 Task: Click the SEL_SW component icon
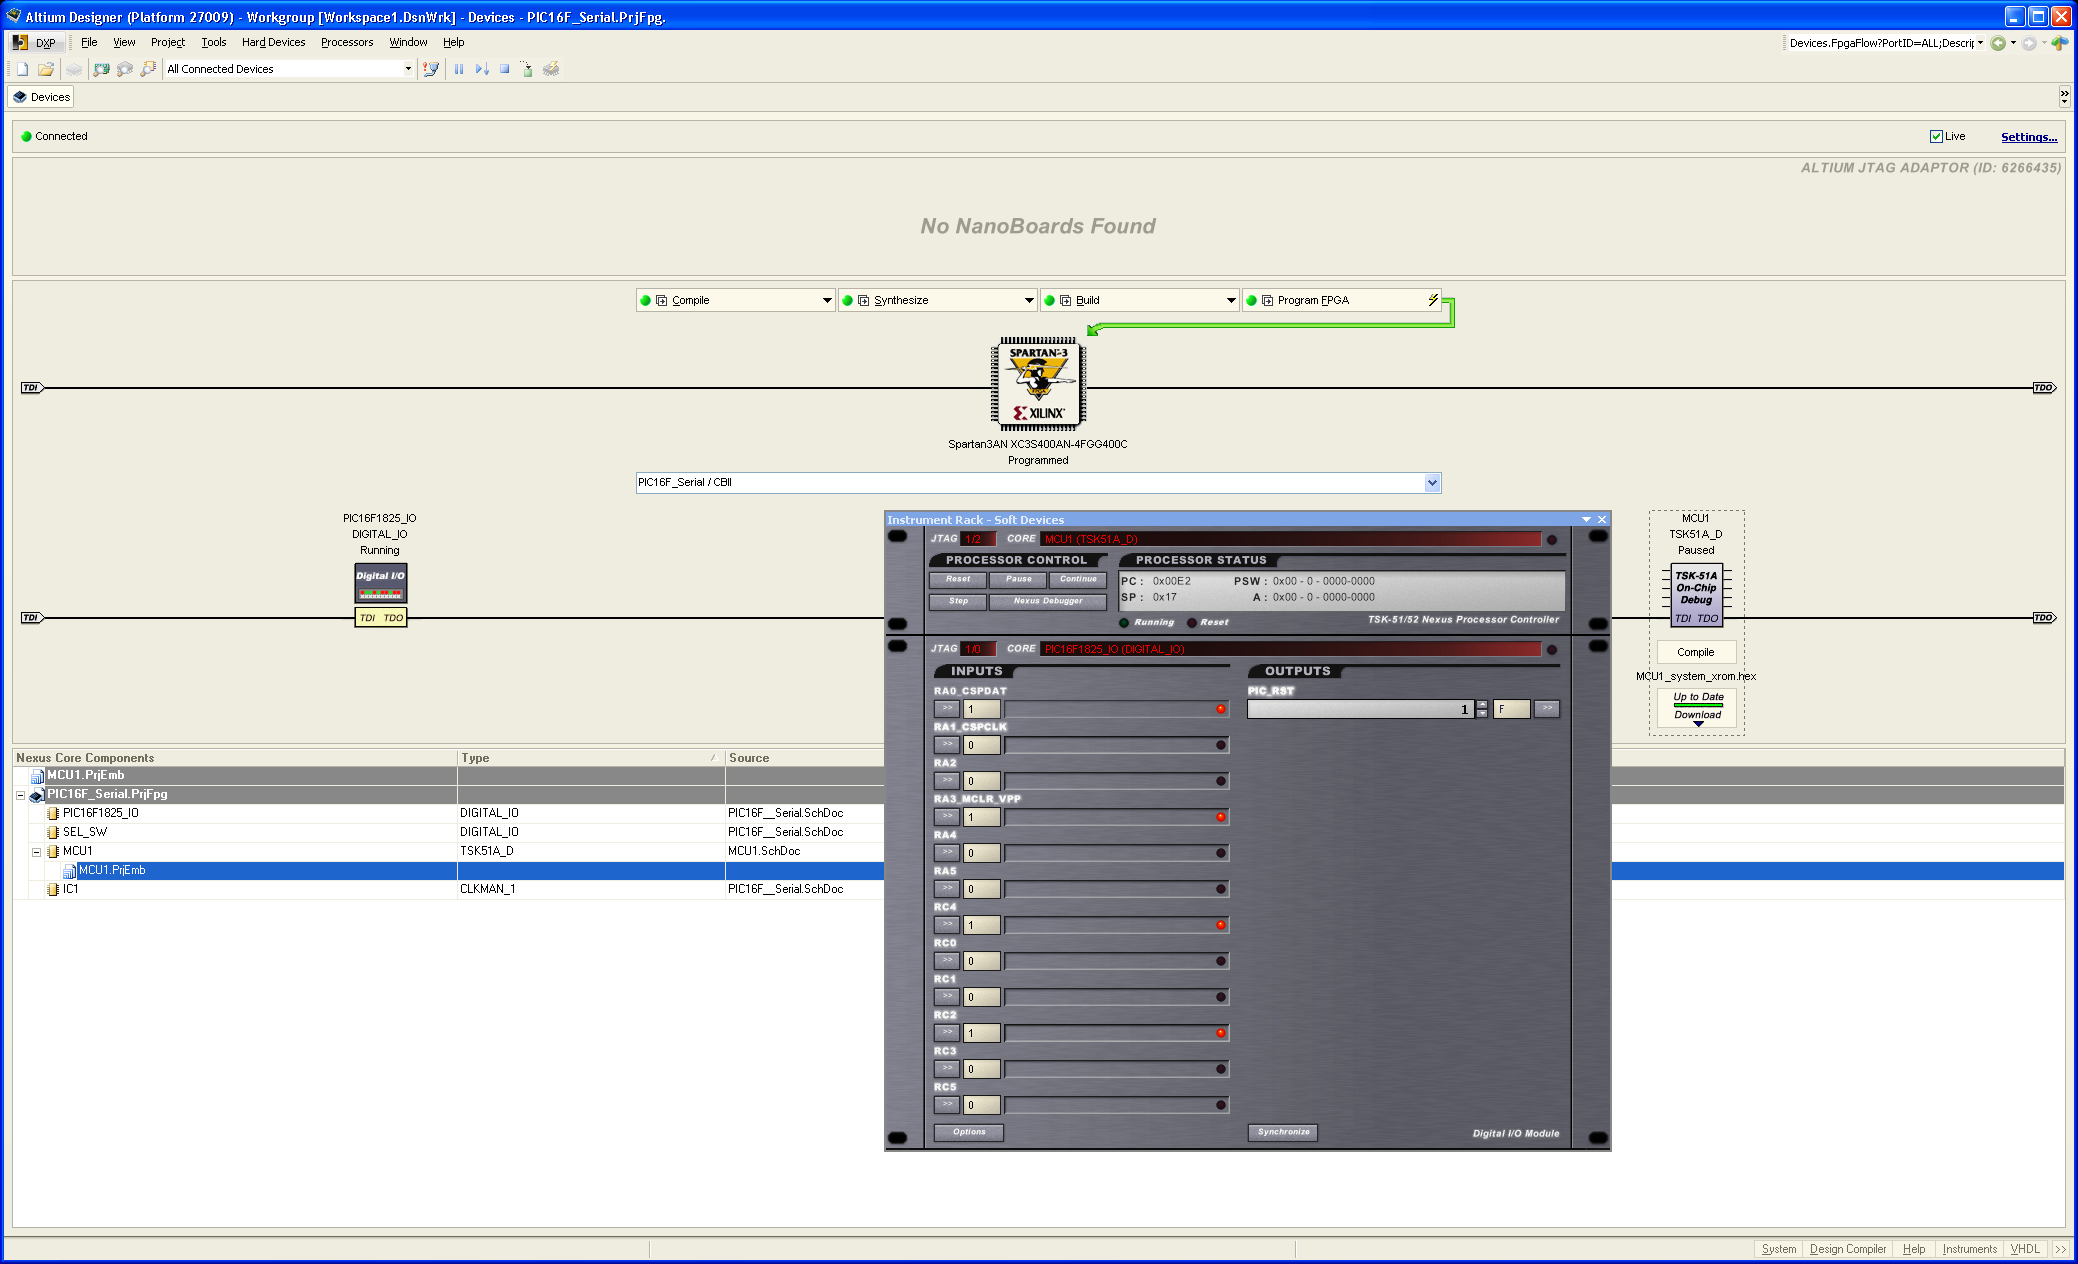click(54, 832)
